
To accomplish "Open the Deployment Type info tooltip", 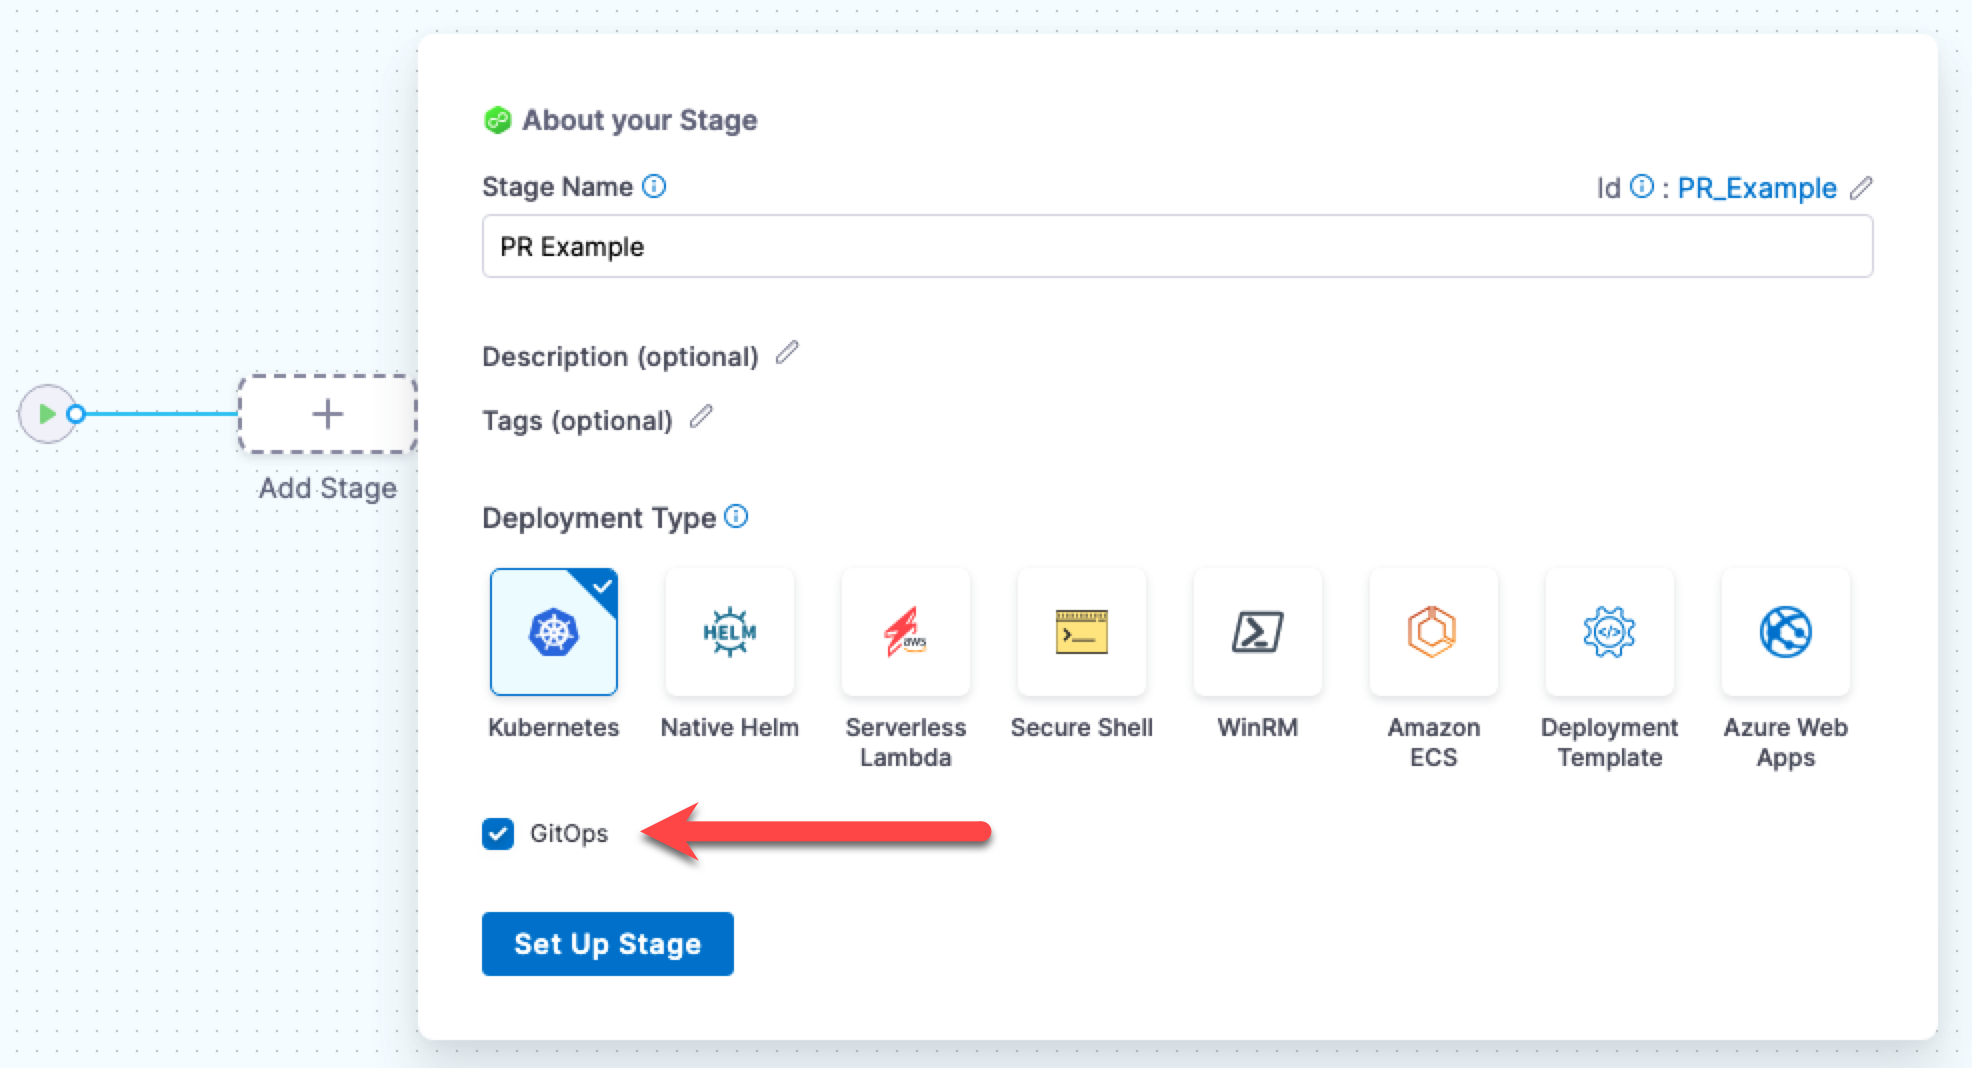I will [737, 517].
